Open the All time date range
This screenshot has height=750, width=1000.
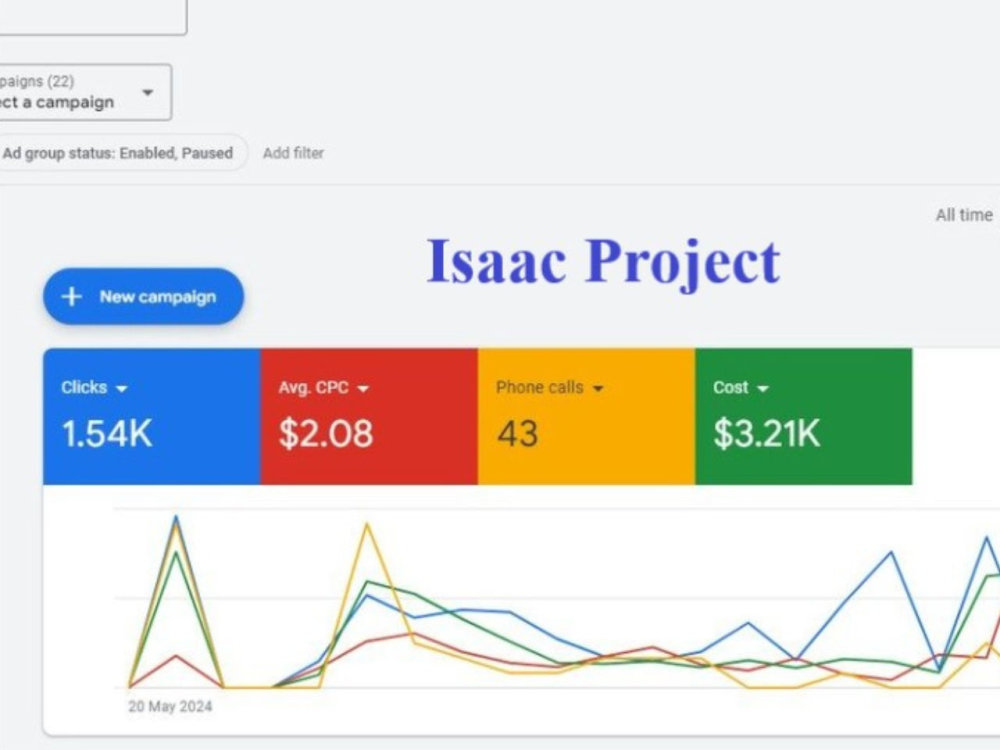(964, 216)
